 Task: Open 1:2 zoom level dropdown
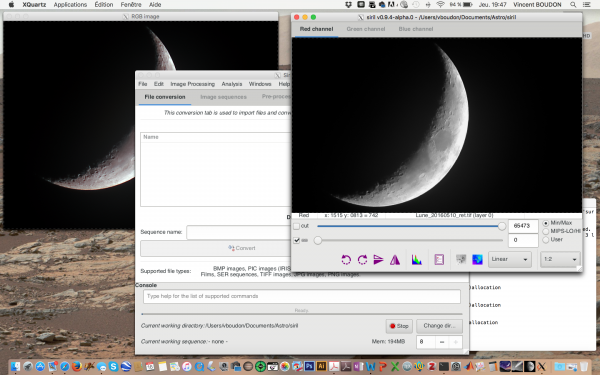(x=560, y=259)
